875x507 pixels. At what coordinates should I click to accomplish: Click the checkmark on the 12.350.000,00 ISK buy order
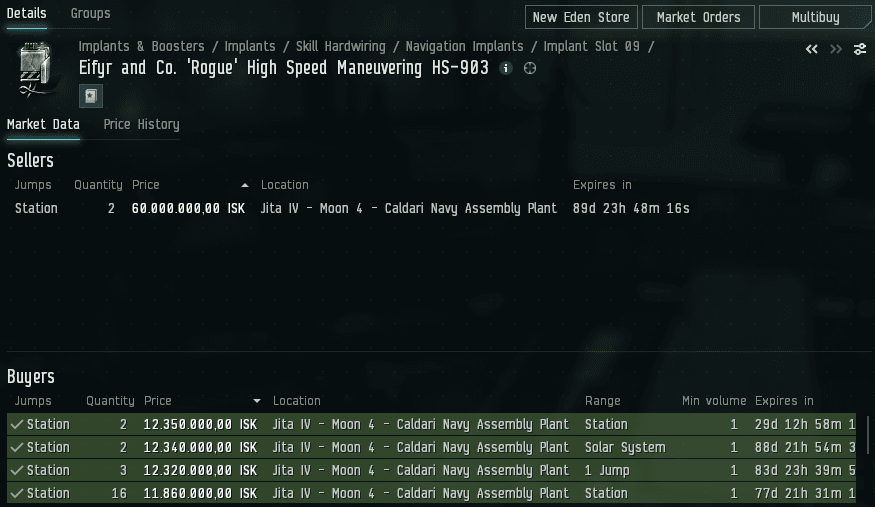click(16, 424)
